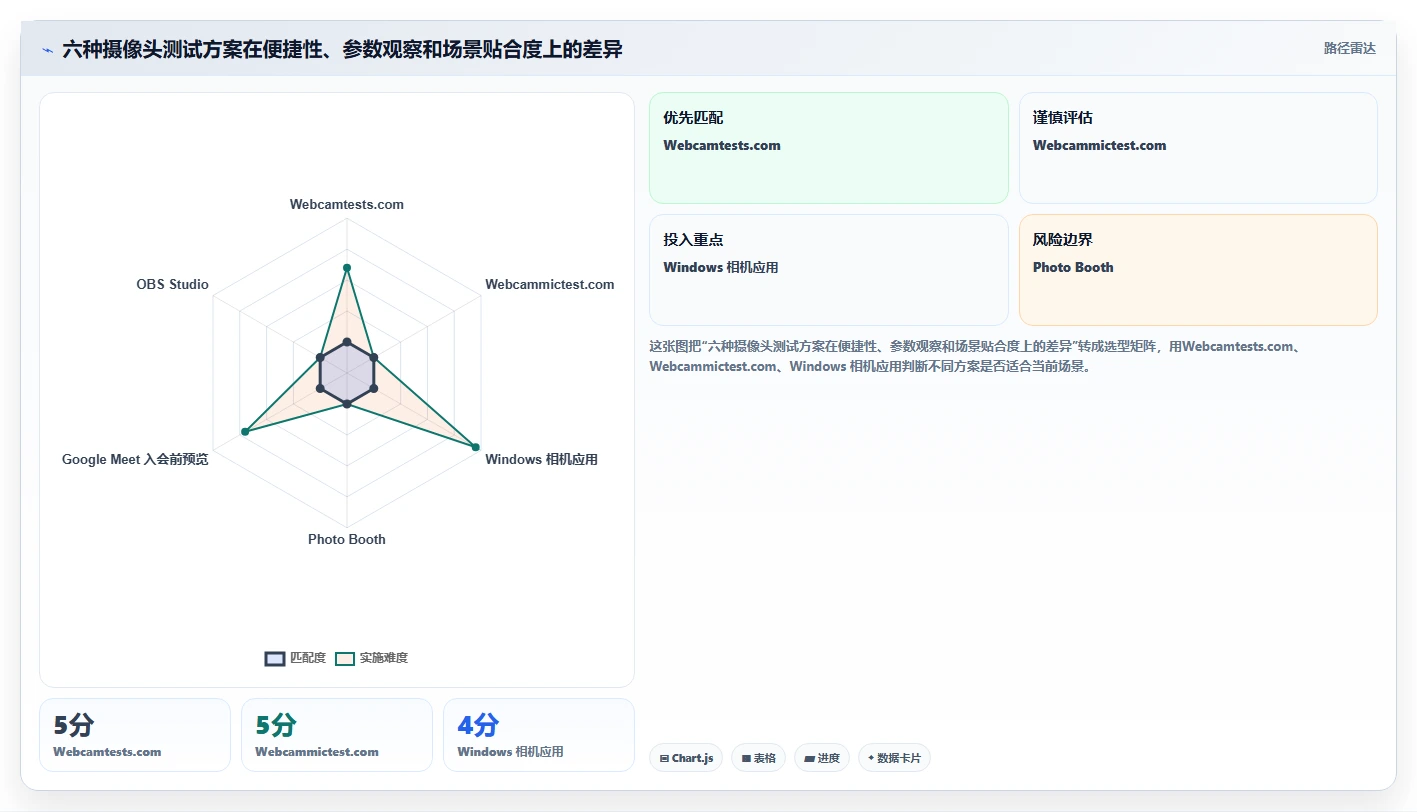
Task: Click the 匹配度 legend color box
Action: pos(275,658)
